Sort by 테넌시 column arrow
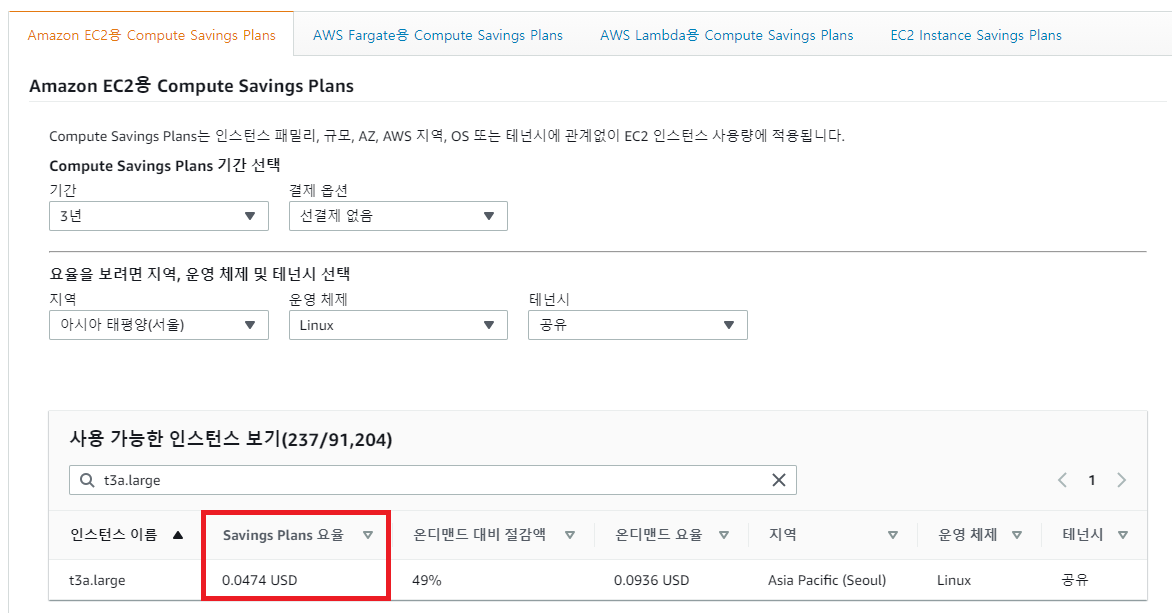 tap(1123, 535)
